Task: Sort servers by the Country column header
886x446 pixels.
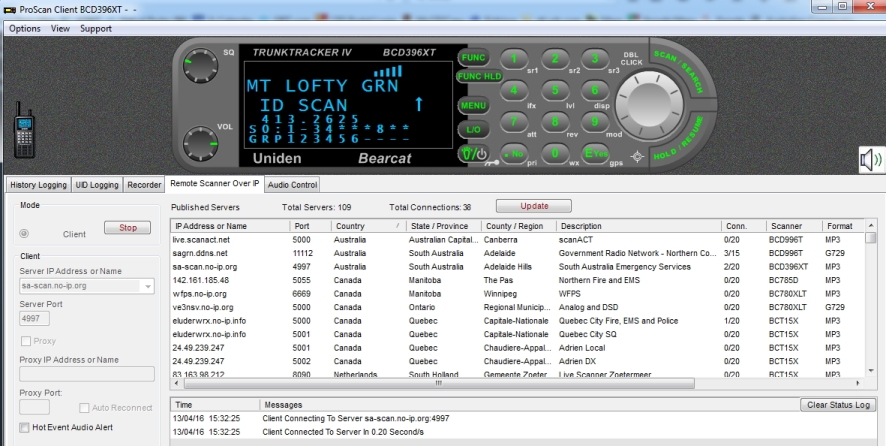Action: pyautogui.click(x=368, y=226)
